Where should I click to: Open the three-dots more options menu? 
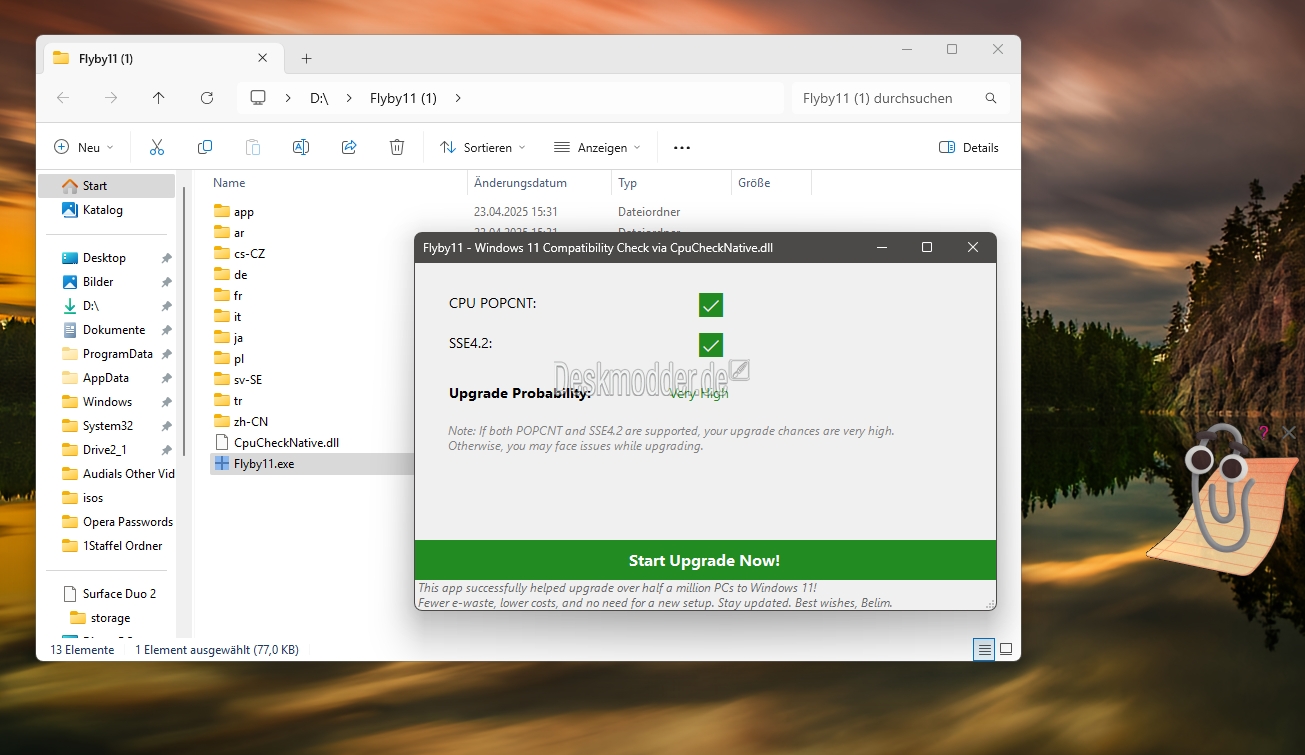[x=682, y=147]
